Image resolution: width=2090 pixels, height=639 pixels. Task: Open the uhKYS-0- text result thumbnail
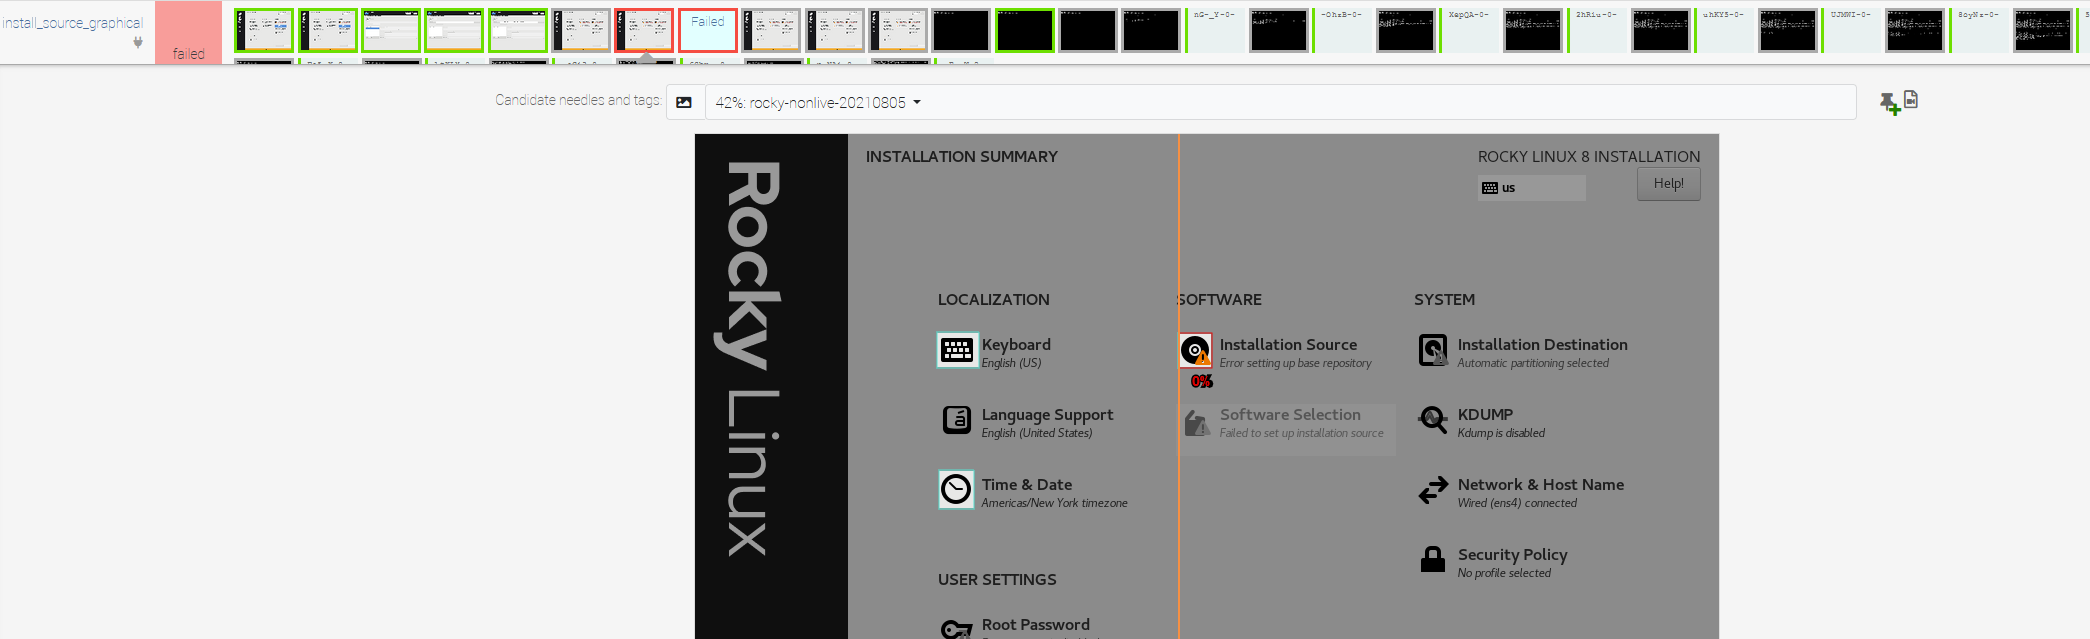coord(1724,30)
